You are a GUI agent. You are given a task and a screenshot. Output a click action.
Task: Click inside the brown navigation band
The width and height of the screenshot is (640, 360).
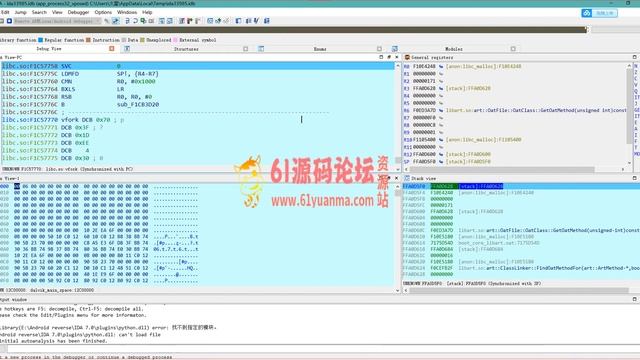pos(293,29)
